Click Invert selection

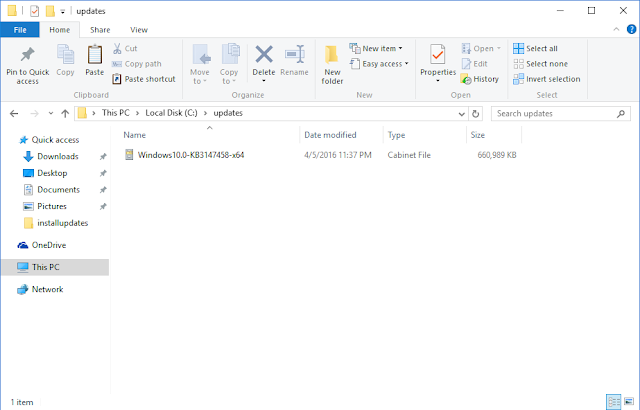(x=547, y=79)
